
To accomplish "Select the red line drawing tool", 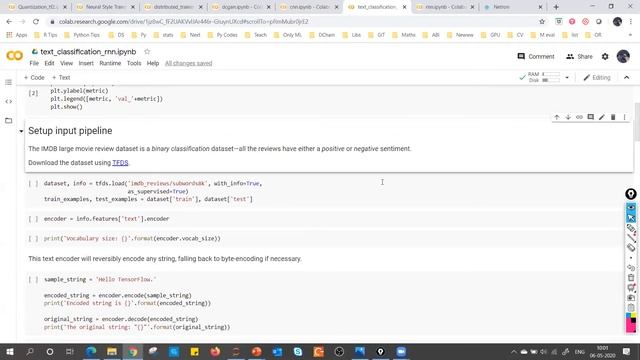I will 631,238.
